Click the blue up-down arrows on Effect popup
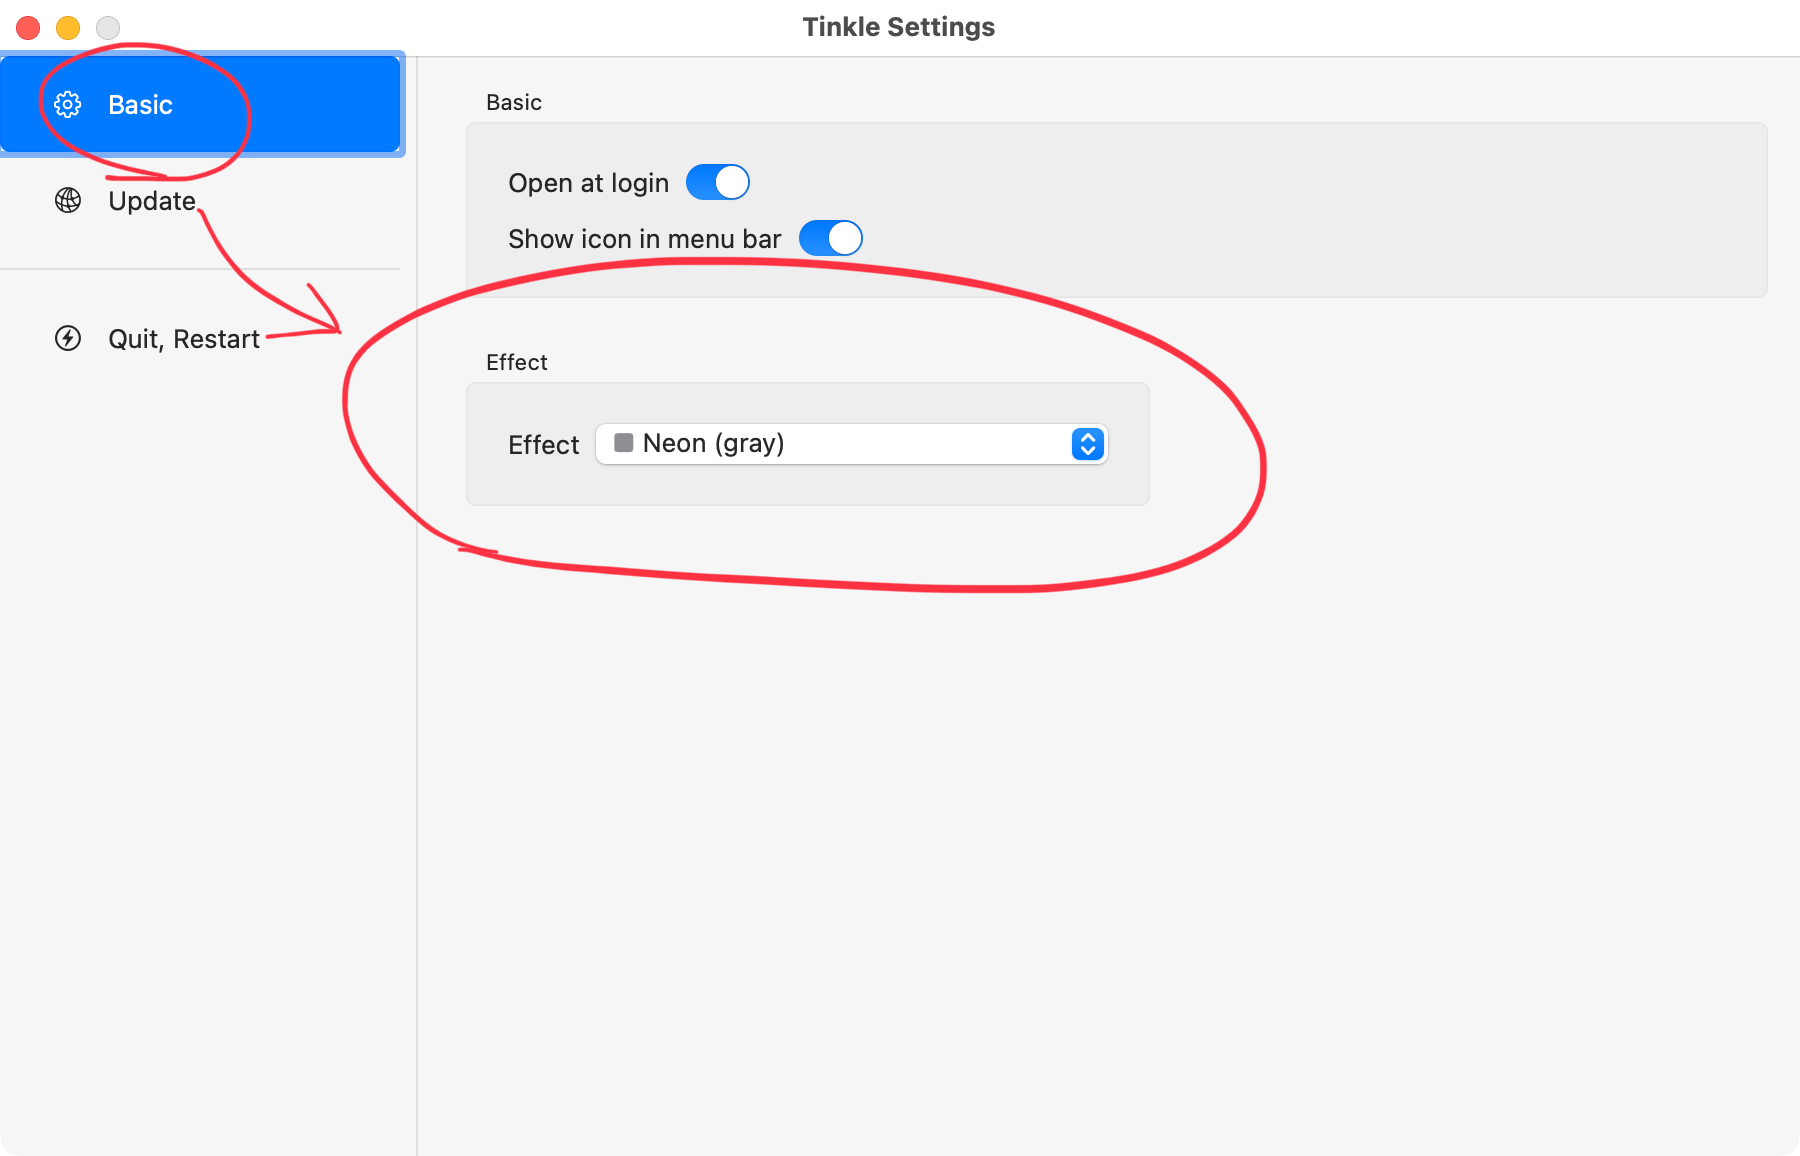1800x1156 pixels. (1087, 444)
